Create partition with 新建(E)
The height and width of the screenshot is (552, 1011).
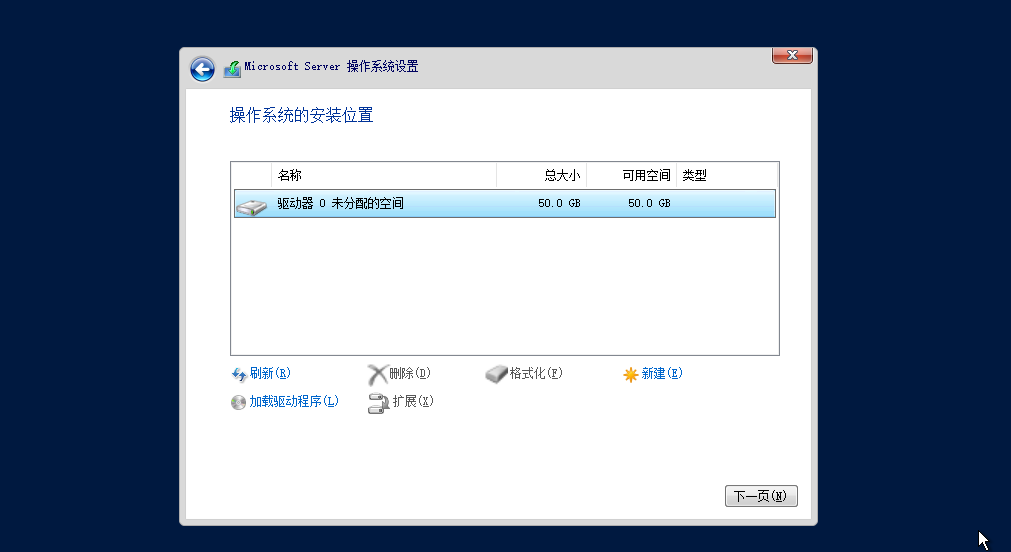tap(662, 373)
